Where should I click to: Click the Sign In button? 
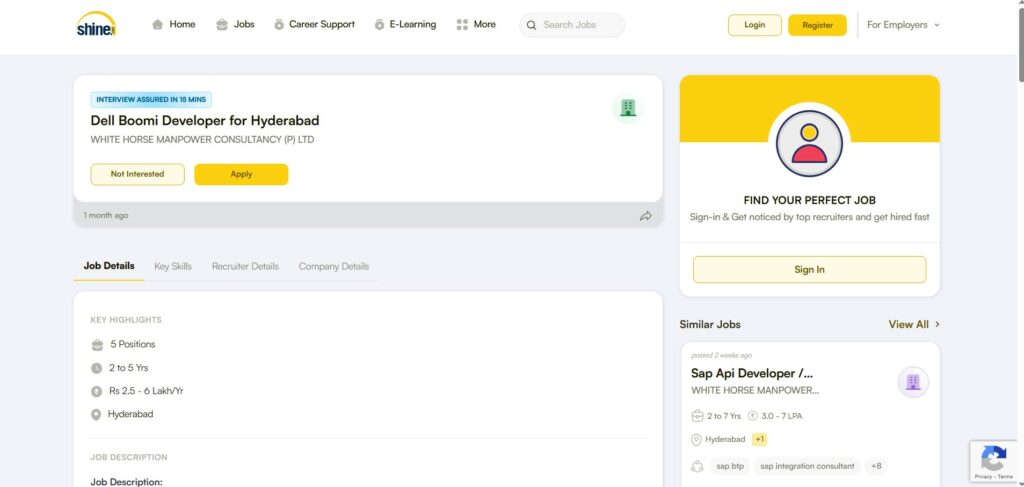coord(809,269)
